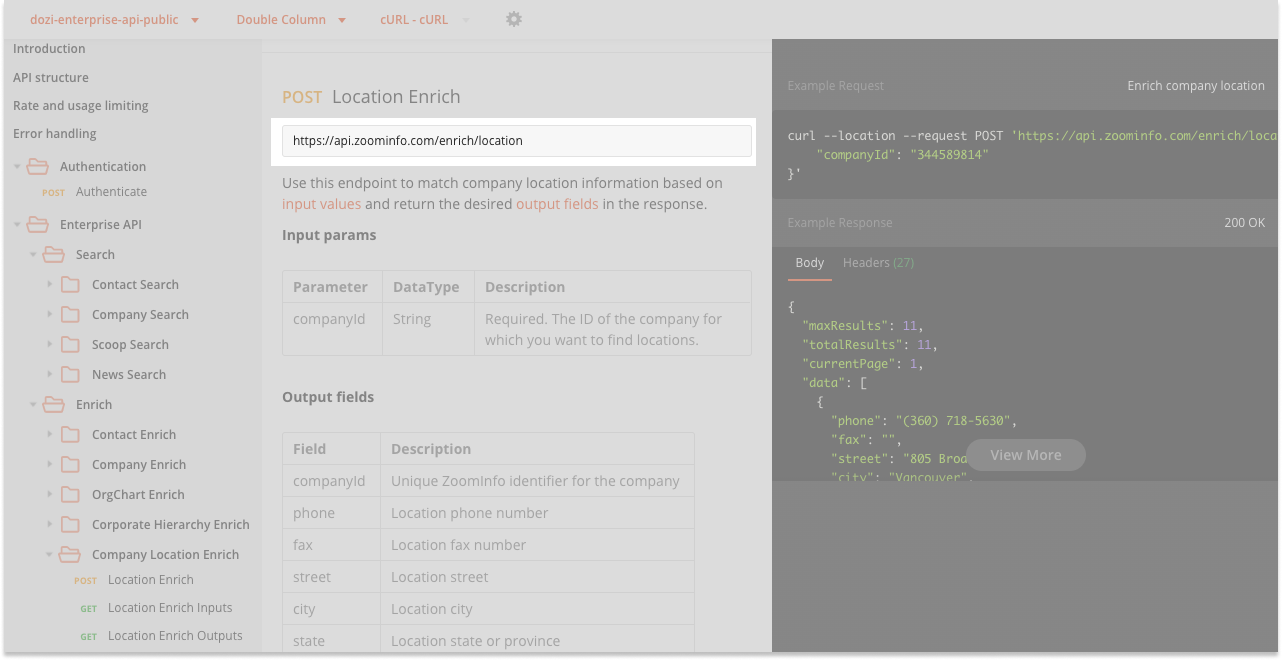Open the dozi-enterprise-api-public workspace dropdown
The height and width of the screenshot is (660, 1282).
click(113, 19)
